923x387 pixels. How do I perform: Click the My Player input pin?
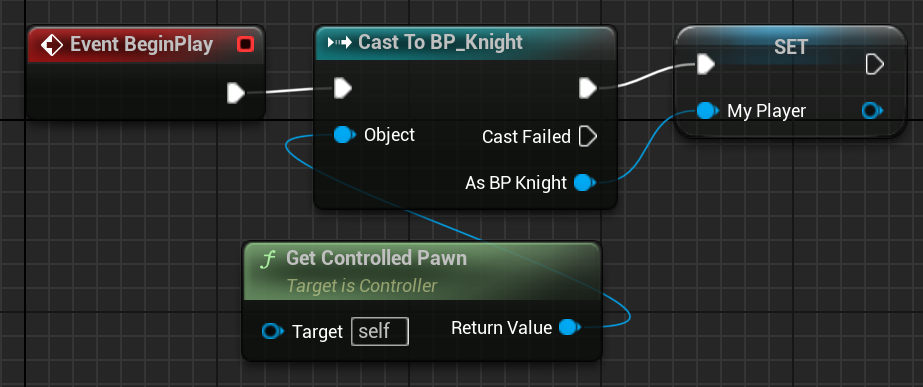(x=708, y=110)
